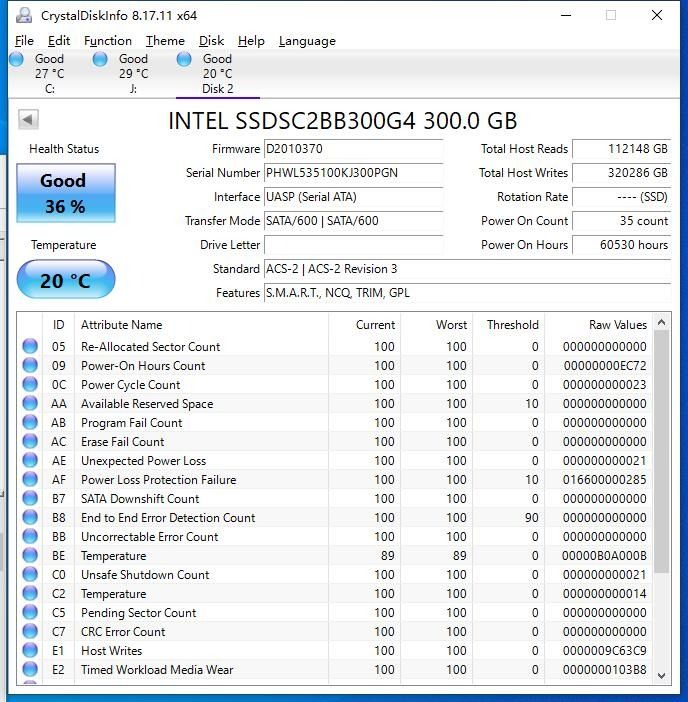Image resolution: width=688 pixels, height=702 pixels.
Task: Select the Disk 2 tab
Action: [218, 73]
